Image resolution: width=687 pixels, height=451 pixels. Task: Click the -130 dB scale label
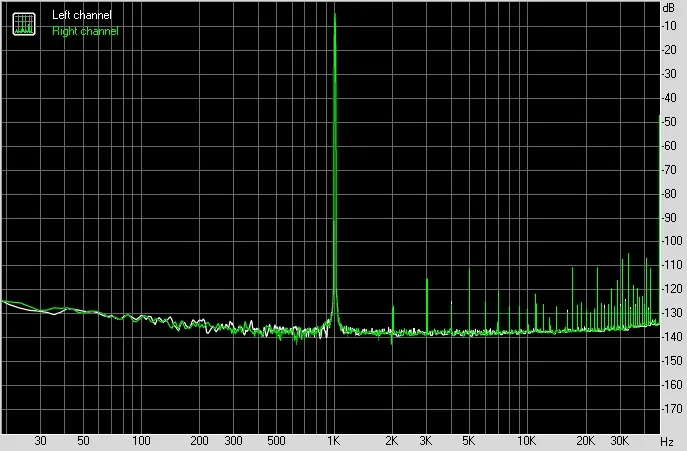672,313
